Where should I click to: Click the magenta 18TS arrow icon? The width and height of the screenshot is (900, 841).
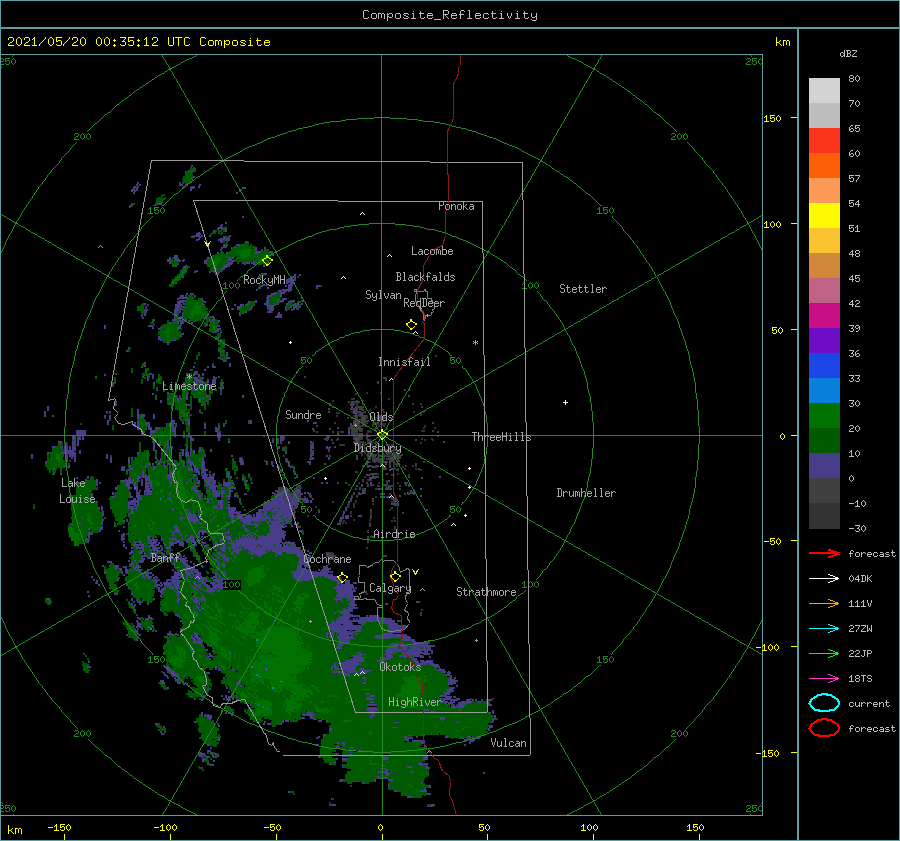(x=824, y=679)
